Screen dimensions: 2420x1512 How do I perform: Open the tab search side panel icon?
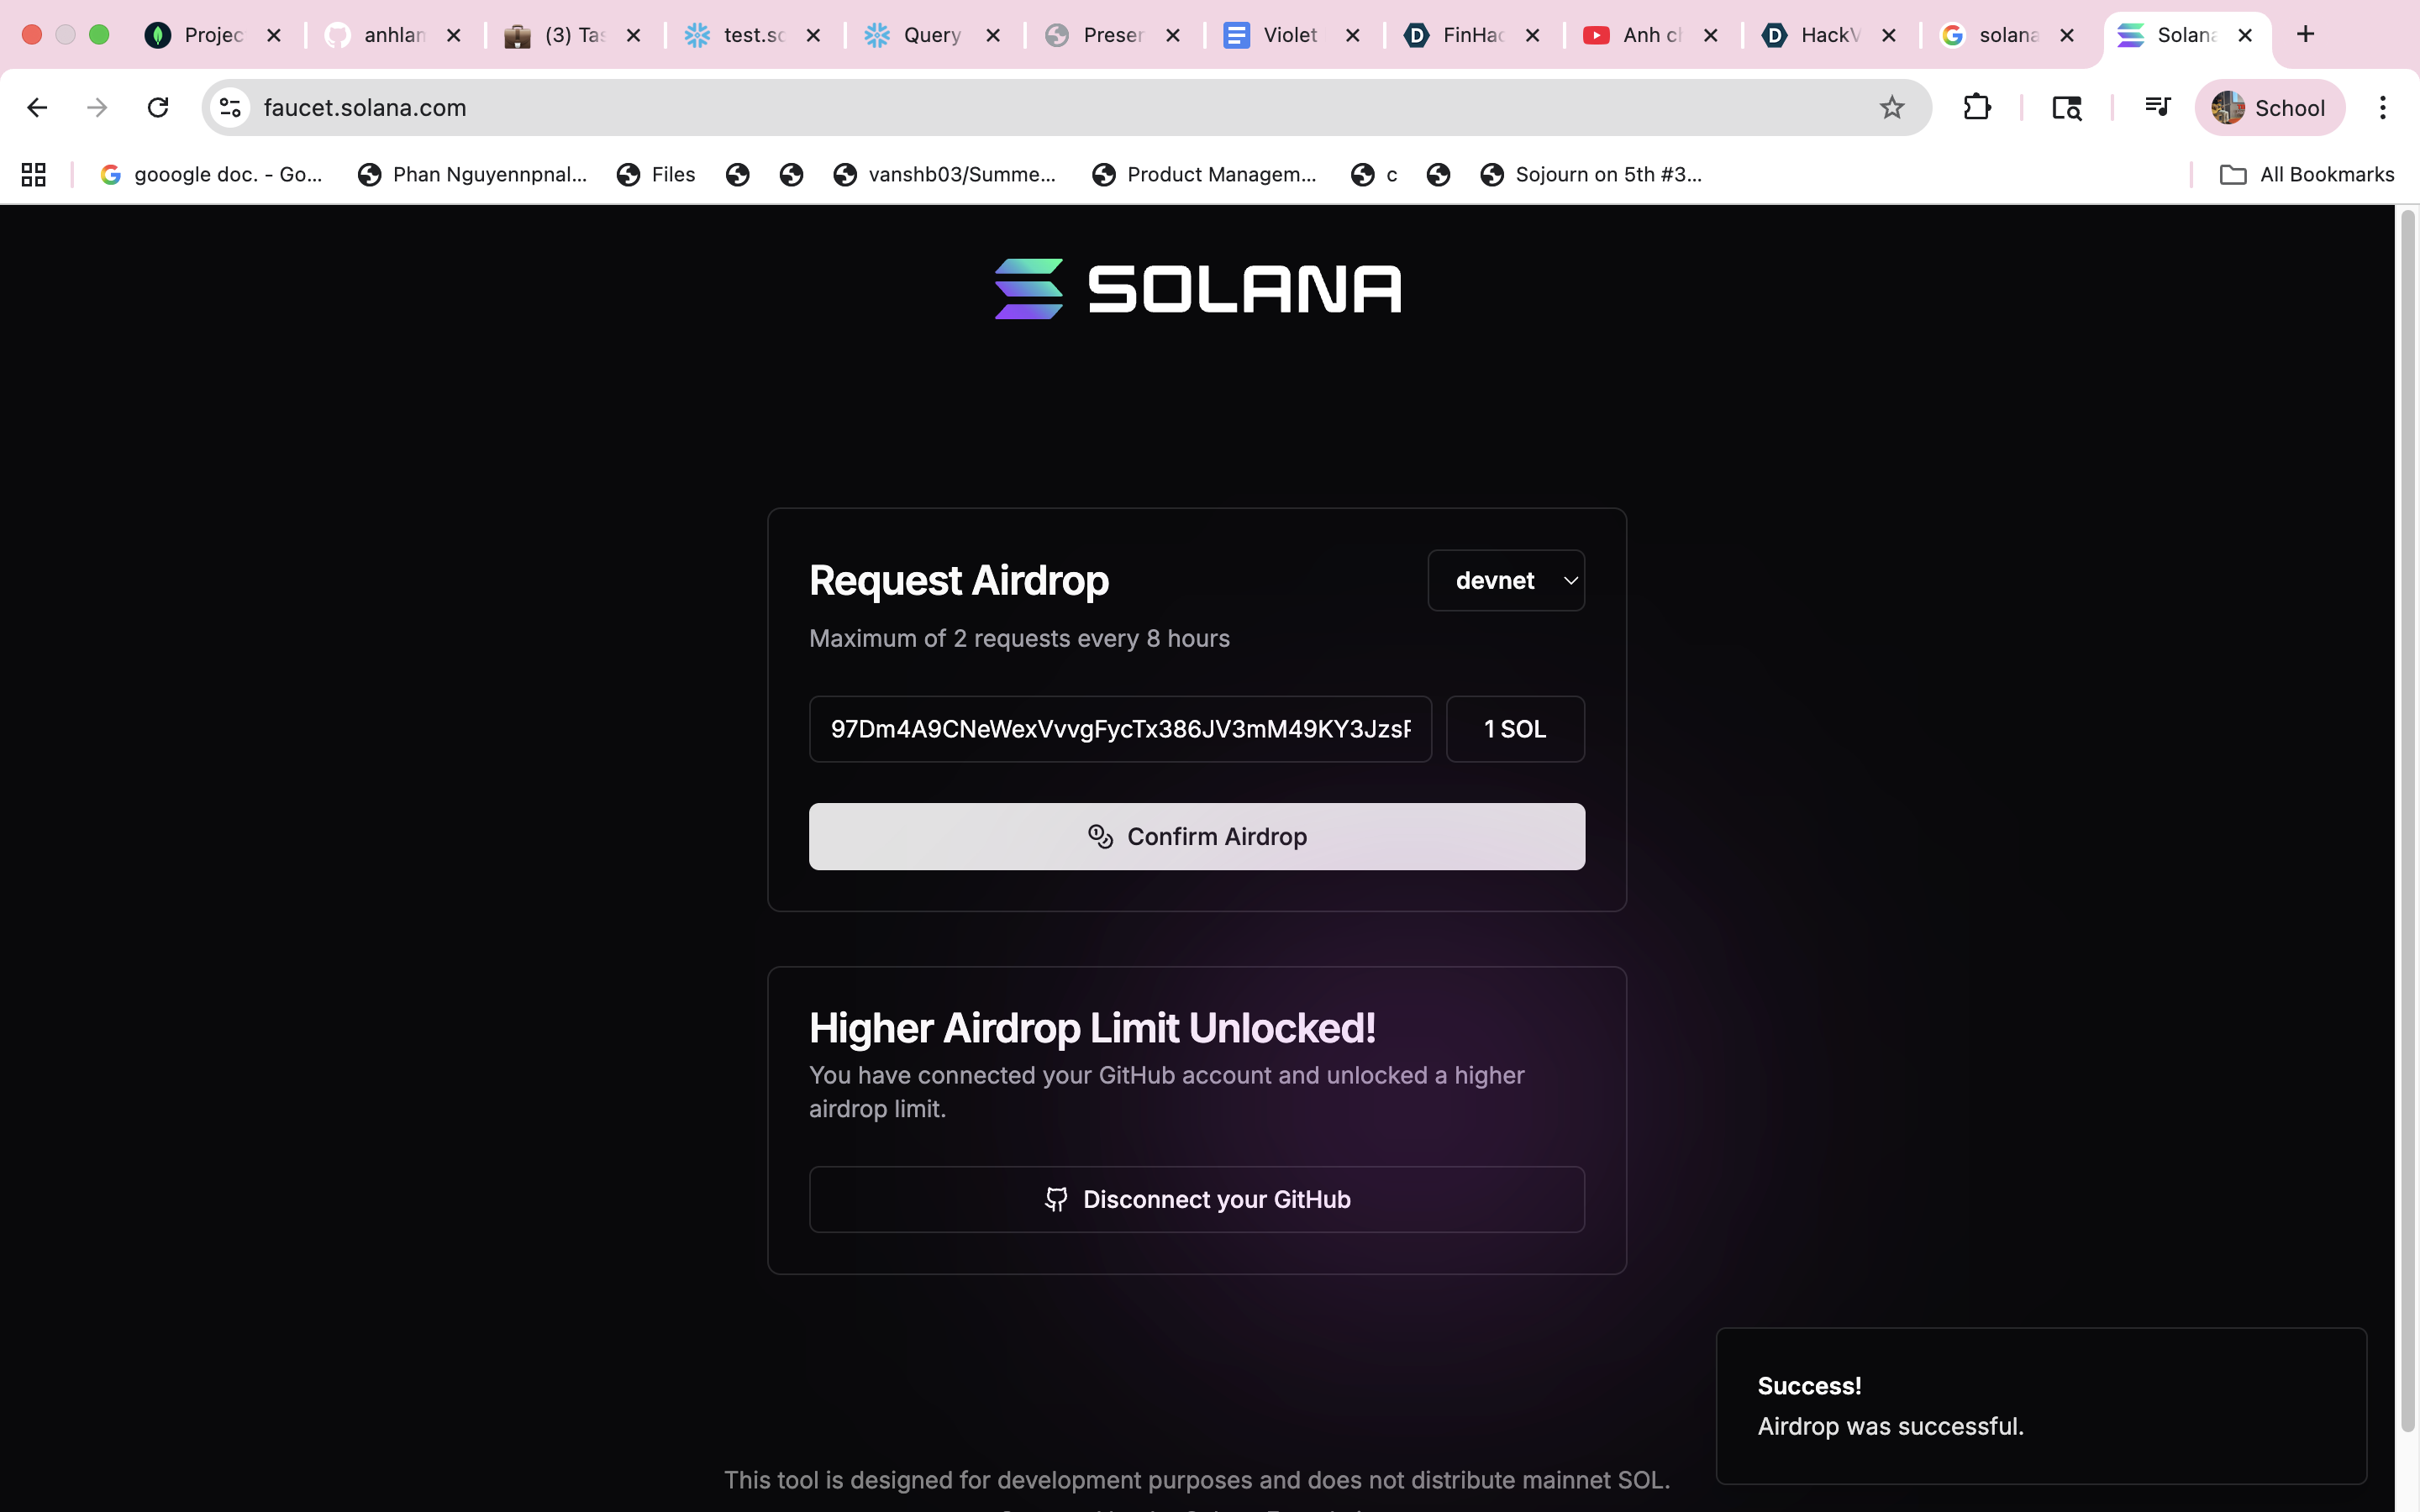pos(2066,107)
